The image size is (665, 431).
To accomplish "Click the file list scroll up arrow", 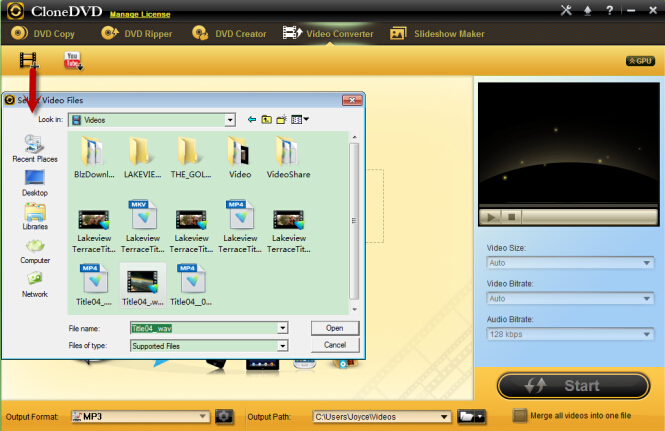I will click(355, 137).
